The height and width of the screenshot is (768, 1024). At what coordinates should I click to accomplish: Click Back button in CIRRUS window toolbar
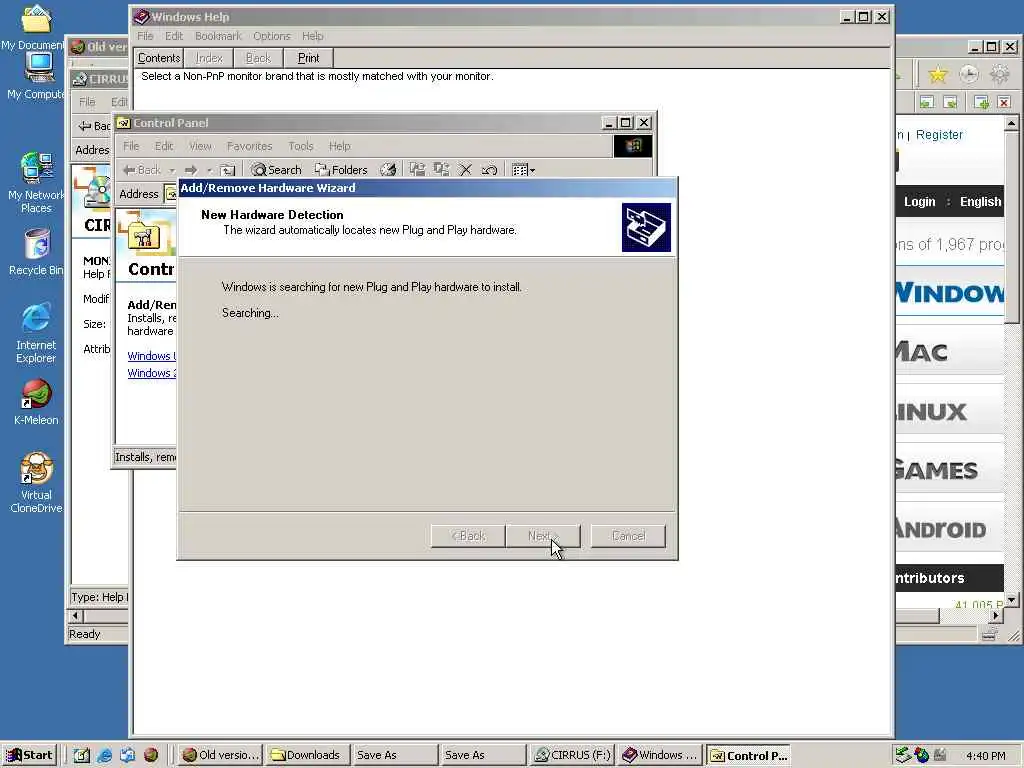[x=93, y=126]
